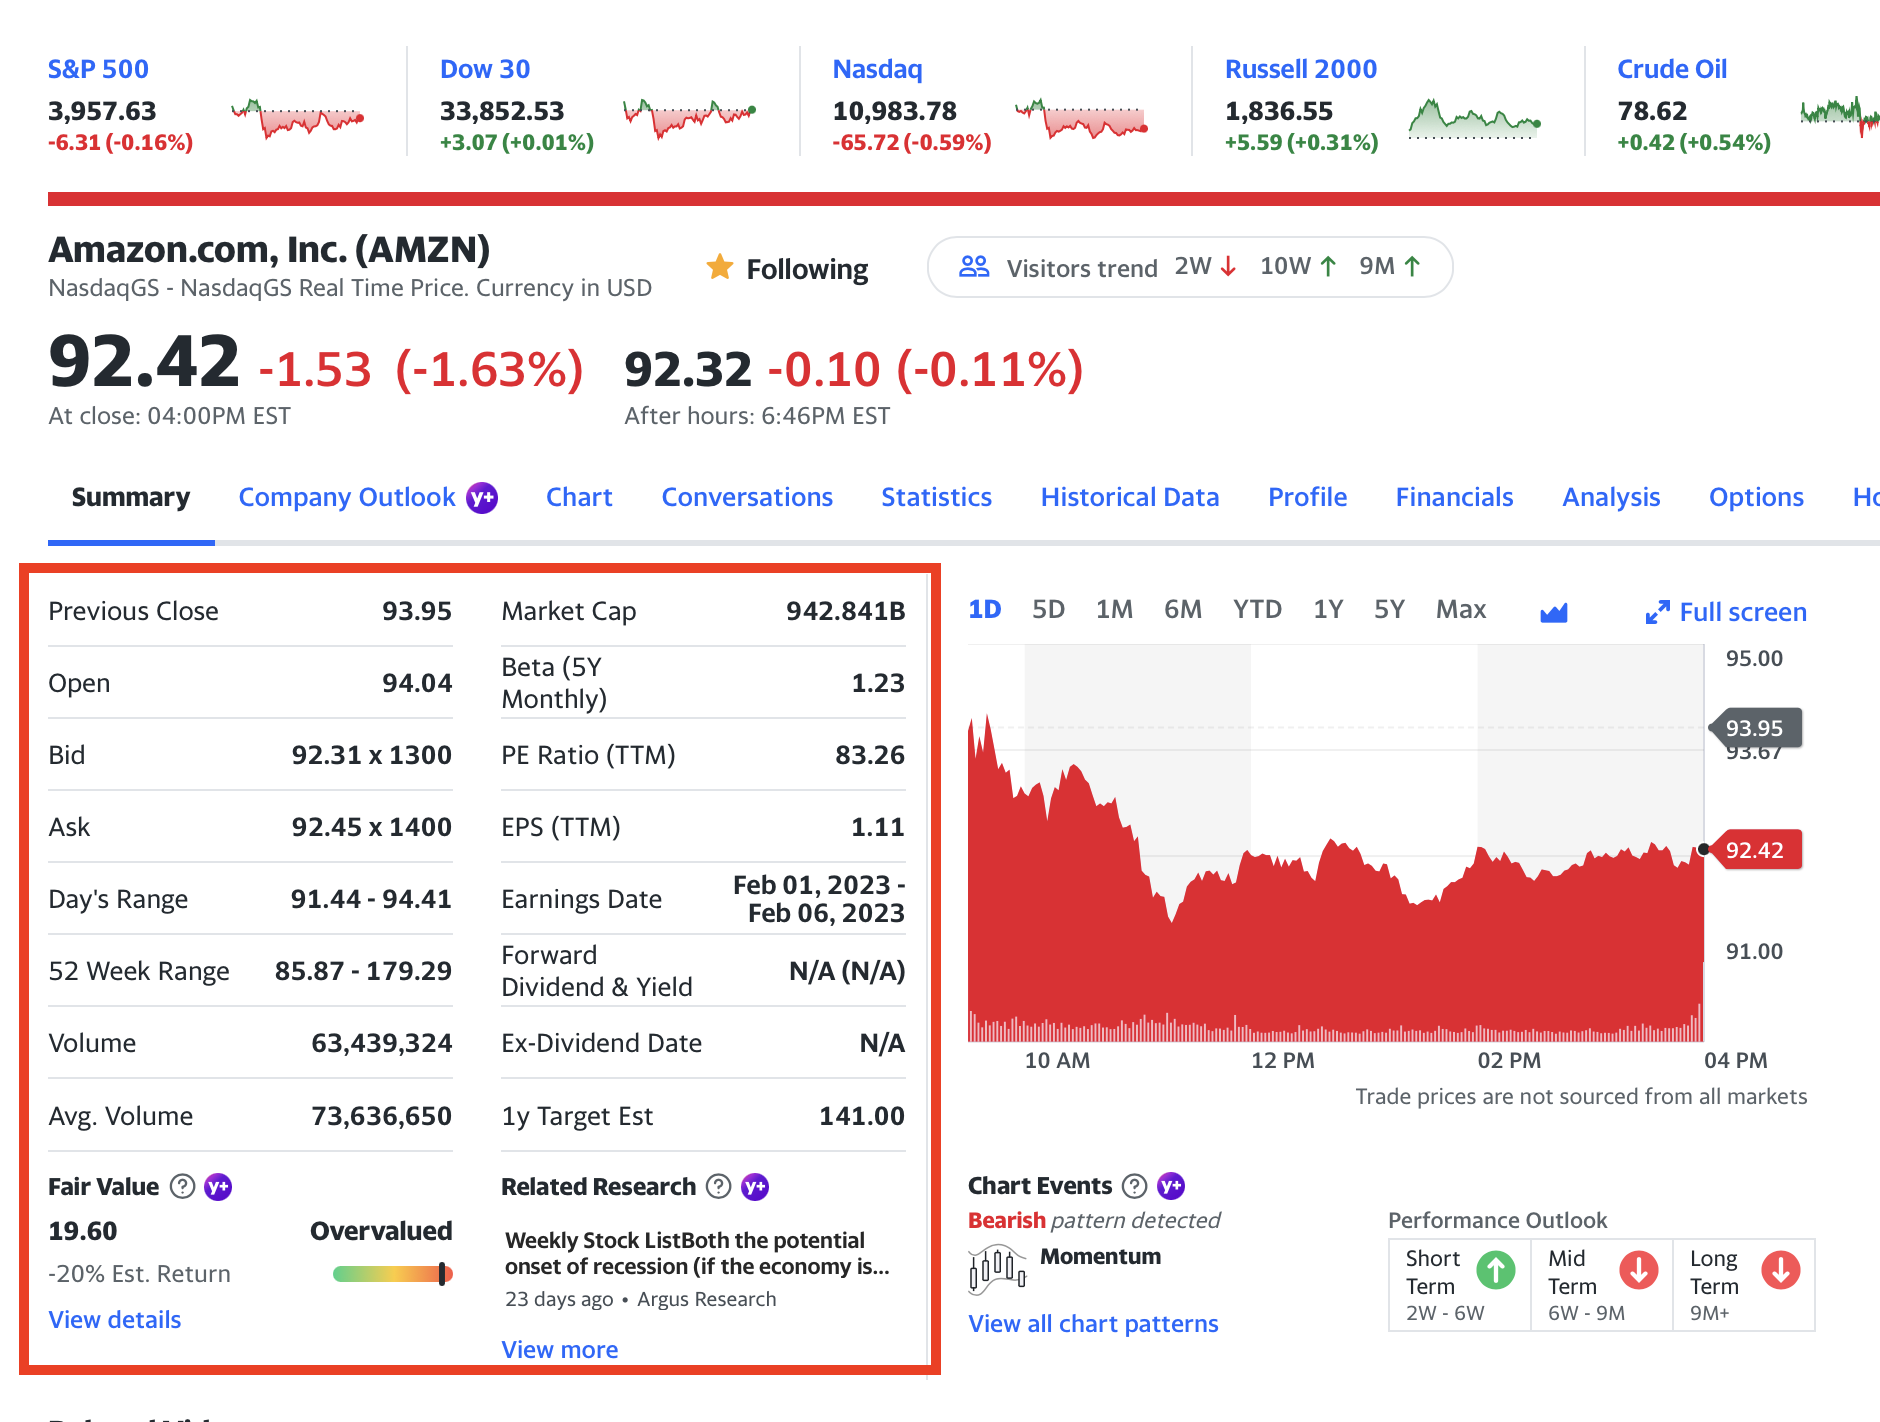This screenshot has width=1880, height=1422.
Task: Click the Visitors trend pill
Action: (1190, 267)
